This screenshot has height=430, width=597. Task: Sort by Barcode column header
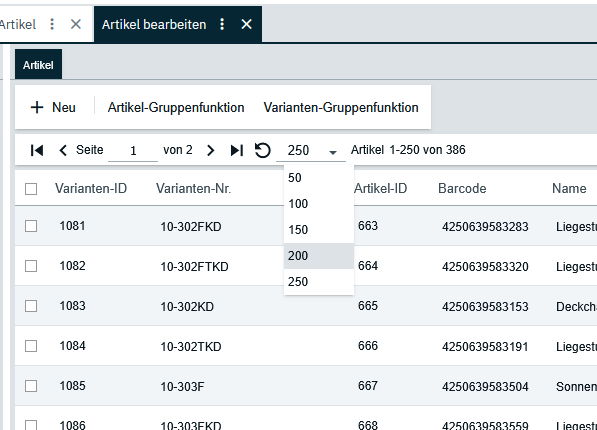coord(462,189)
